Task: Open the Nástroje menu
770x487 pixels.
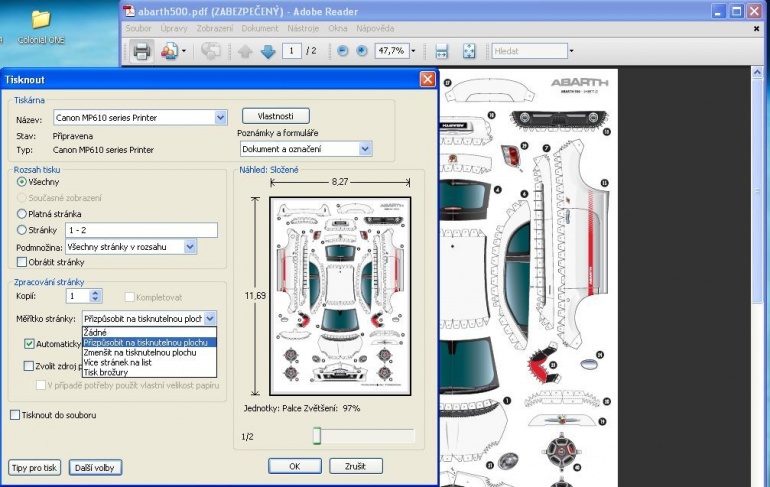Action: click(x=303, y=28)
